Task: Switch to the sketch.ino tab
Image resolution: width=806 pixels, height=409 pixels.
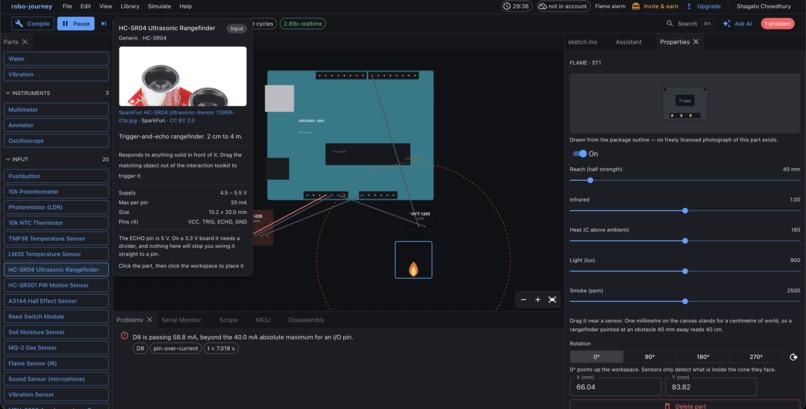Action: click(582, 42)
